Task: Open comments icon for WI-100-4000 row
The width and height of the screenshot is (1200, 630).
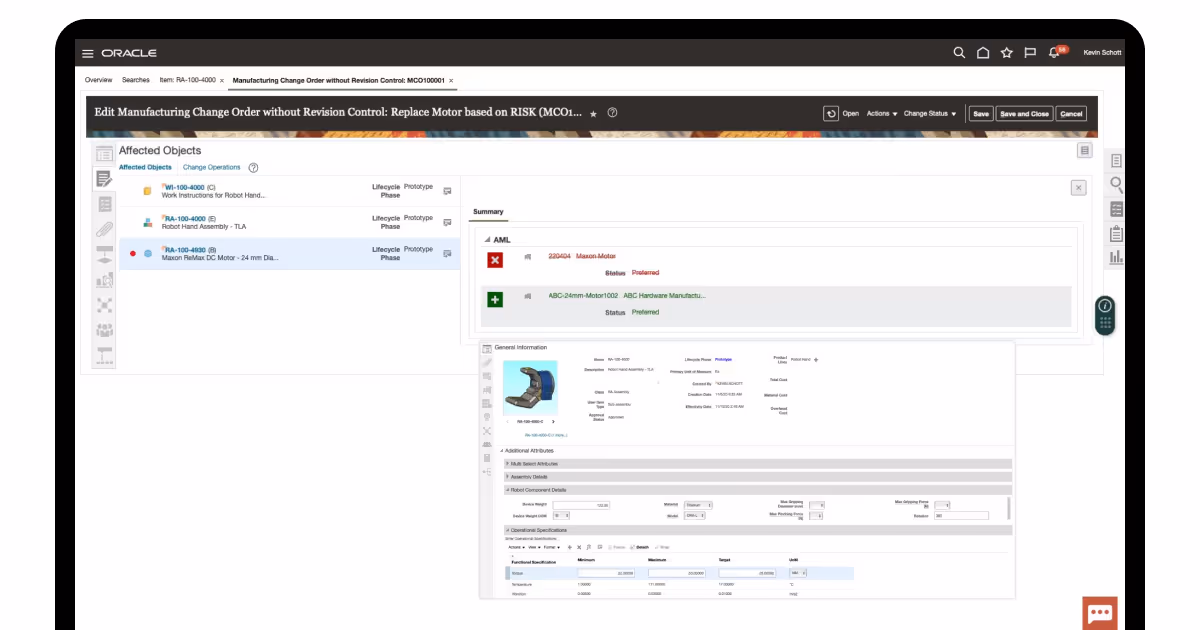Action: coord(447,190)
